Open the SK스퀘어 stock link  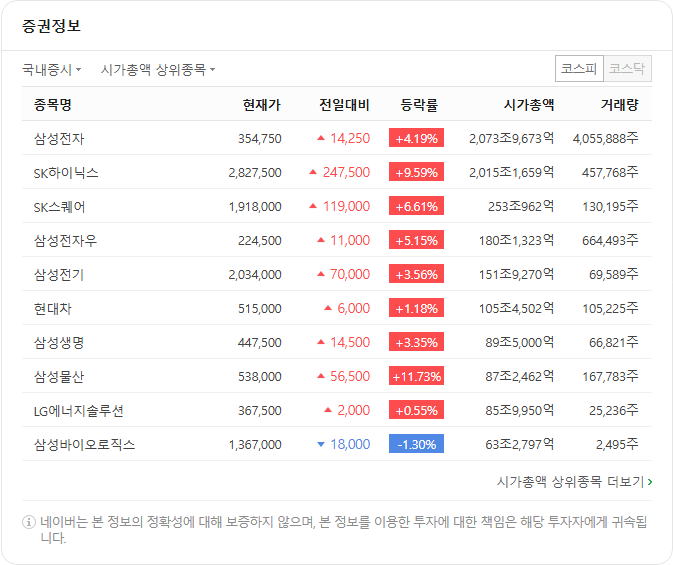(x=59, y=207)
